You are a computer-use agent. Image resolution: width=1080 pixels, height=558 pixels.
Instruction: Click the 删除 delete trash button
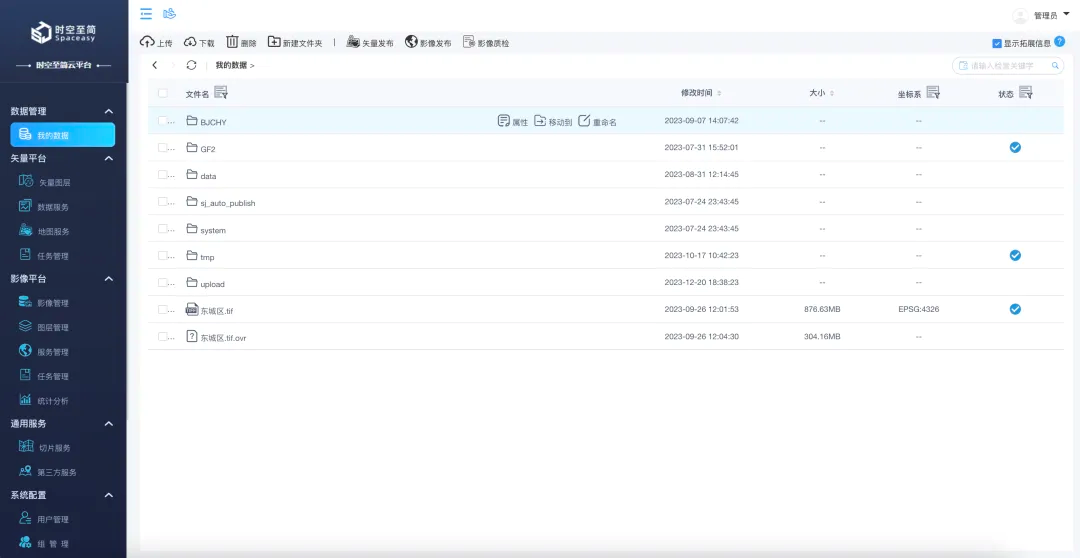tap(241, 43)
